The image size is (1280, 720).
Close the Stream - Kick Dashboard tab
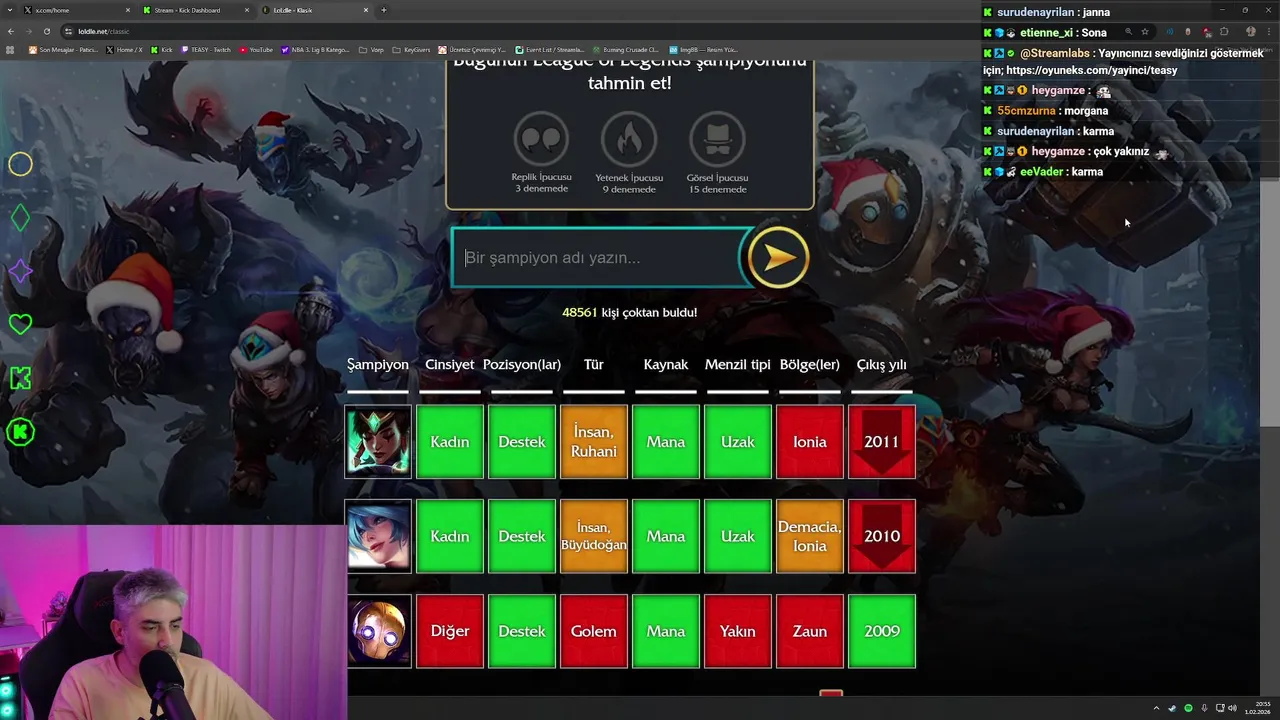(x=247, y=10)
